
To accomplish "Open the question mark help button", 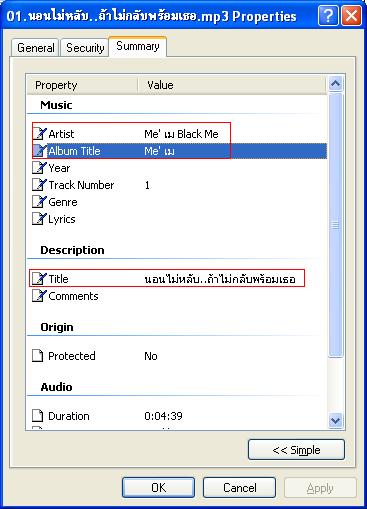I will pyautogui.click(x=328, y=15).
